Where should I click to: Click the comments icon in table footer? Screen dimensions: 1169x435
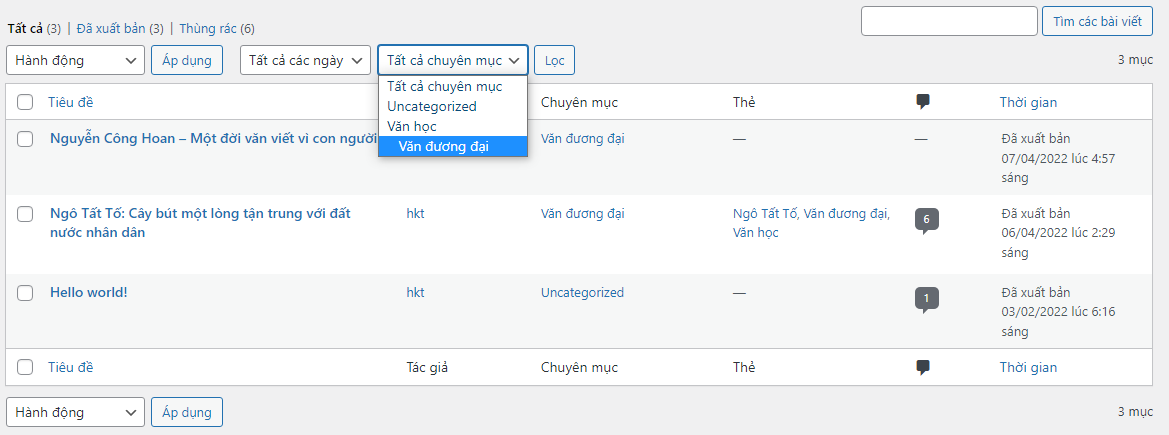click(923, 367)
